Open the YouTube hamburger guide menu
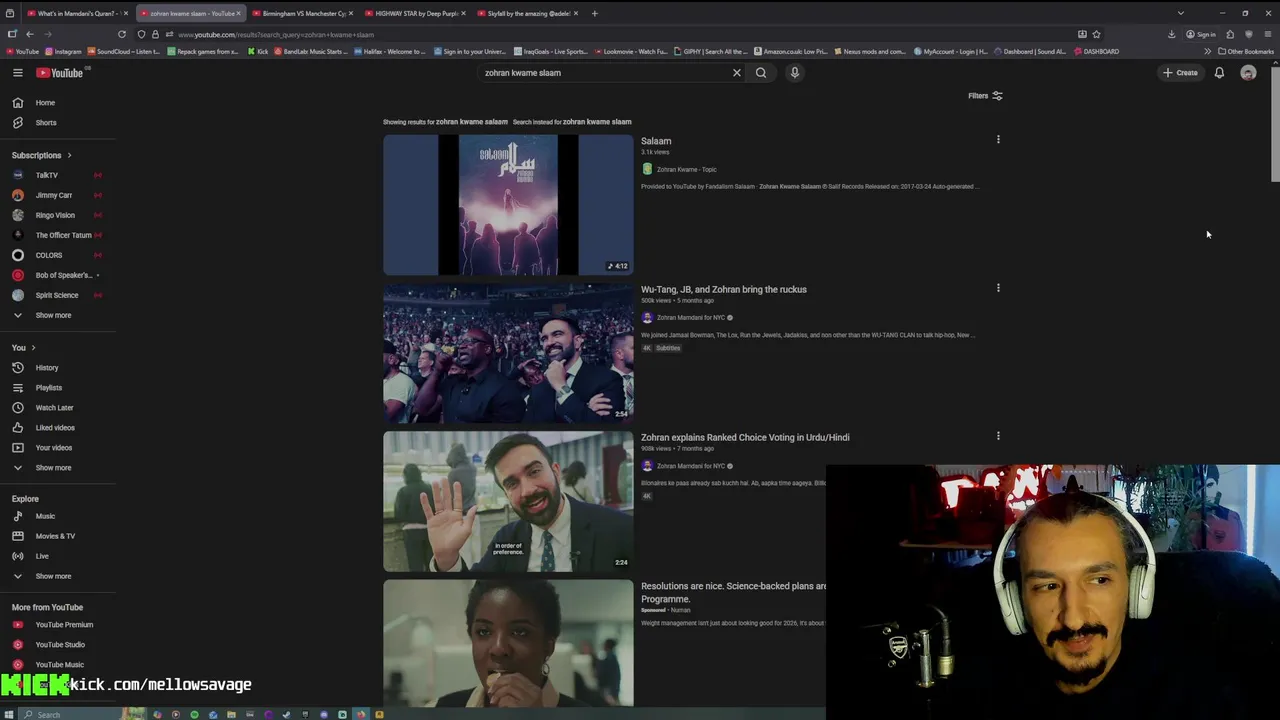The image size is (1280, 720). coord(17,72)
